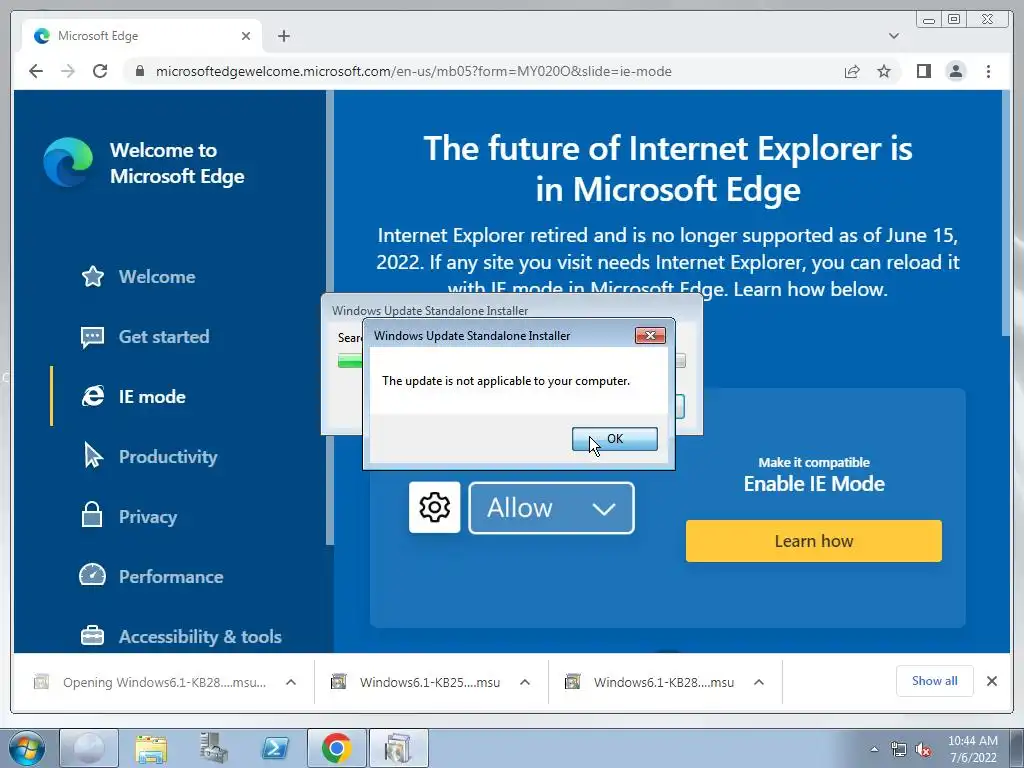Click the browser forward arrow
The height and width of the screenshot is (768, 1024).
[x=68, y=71]
